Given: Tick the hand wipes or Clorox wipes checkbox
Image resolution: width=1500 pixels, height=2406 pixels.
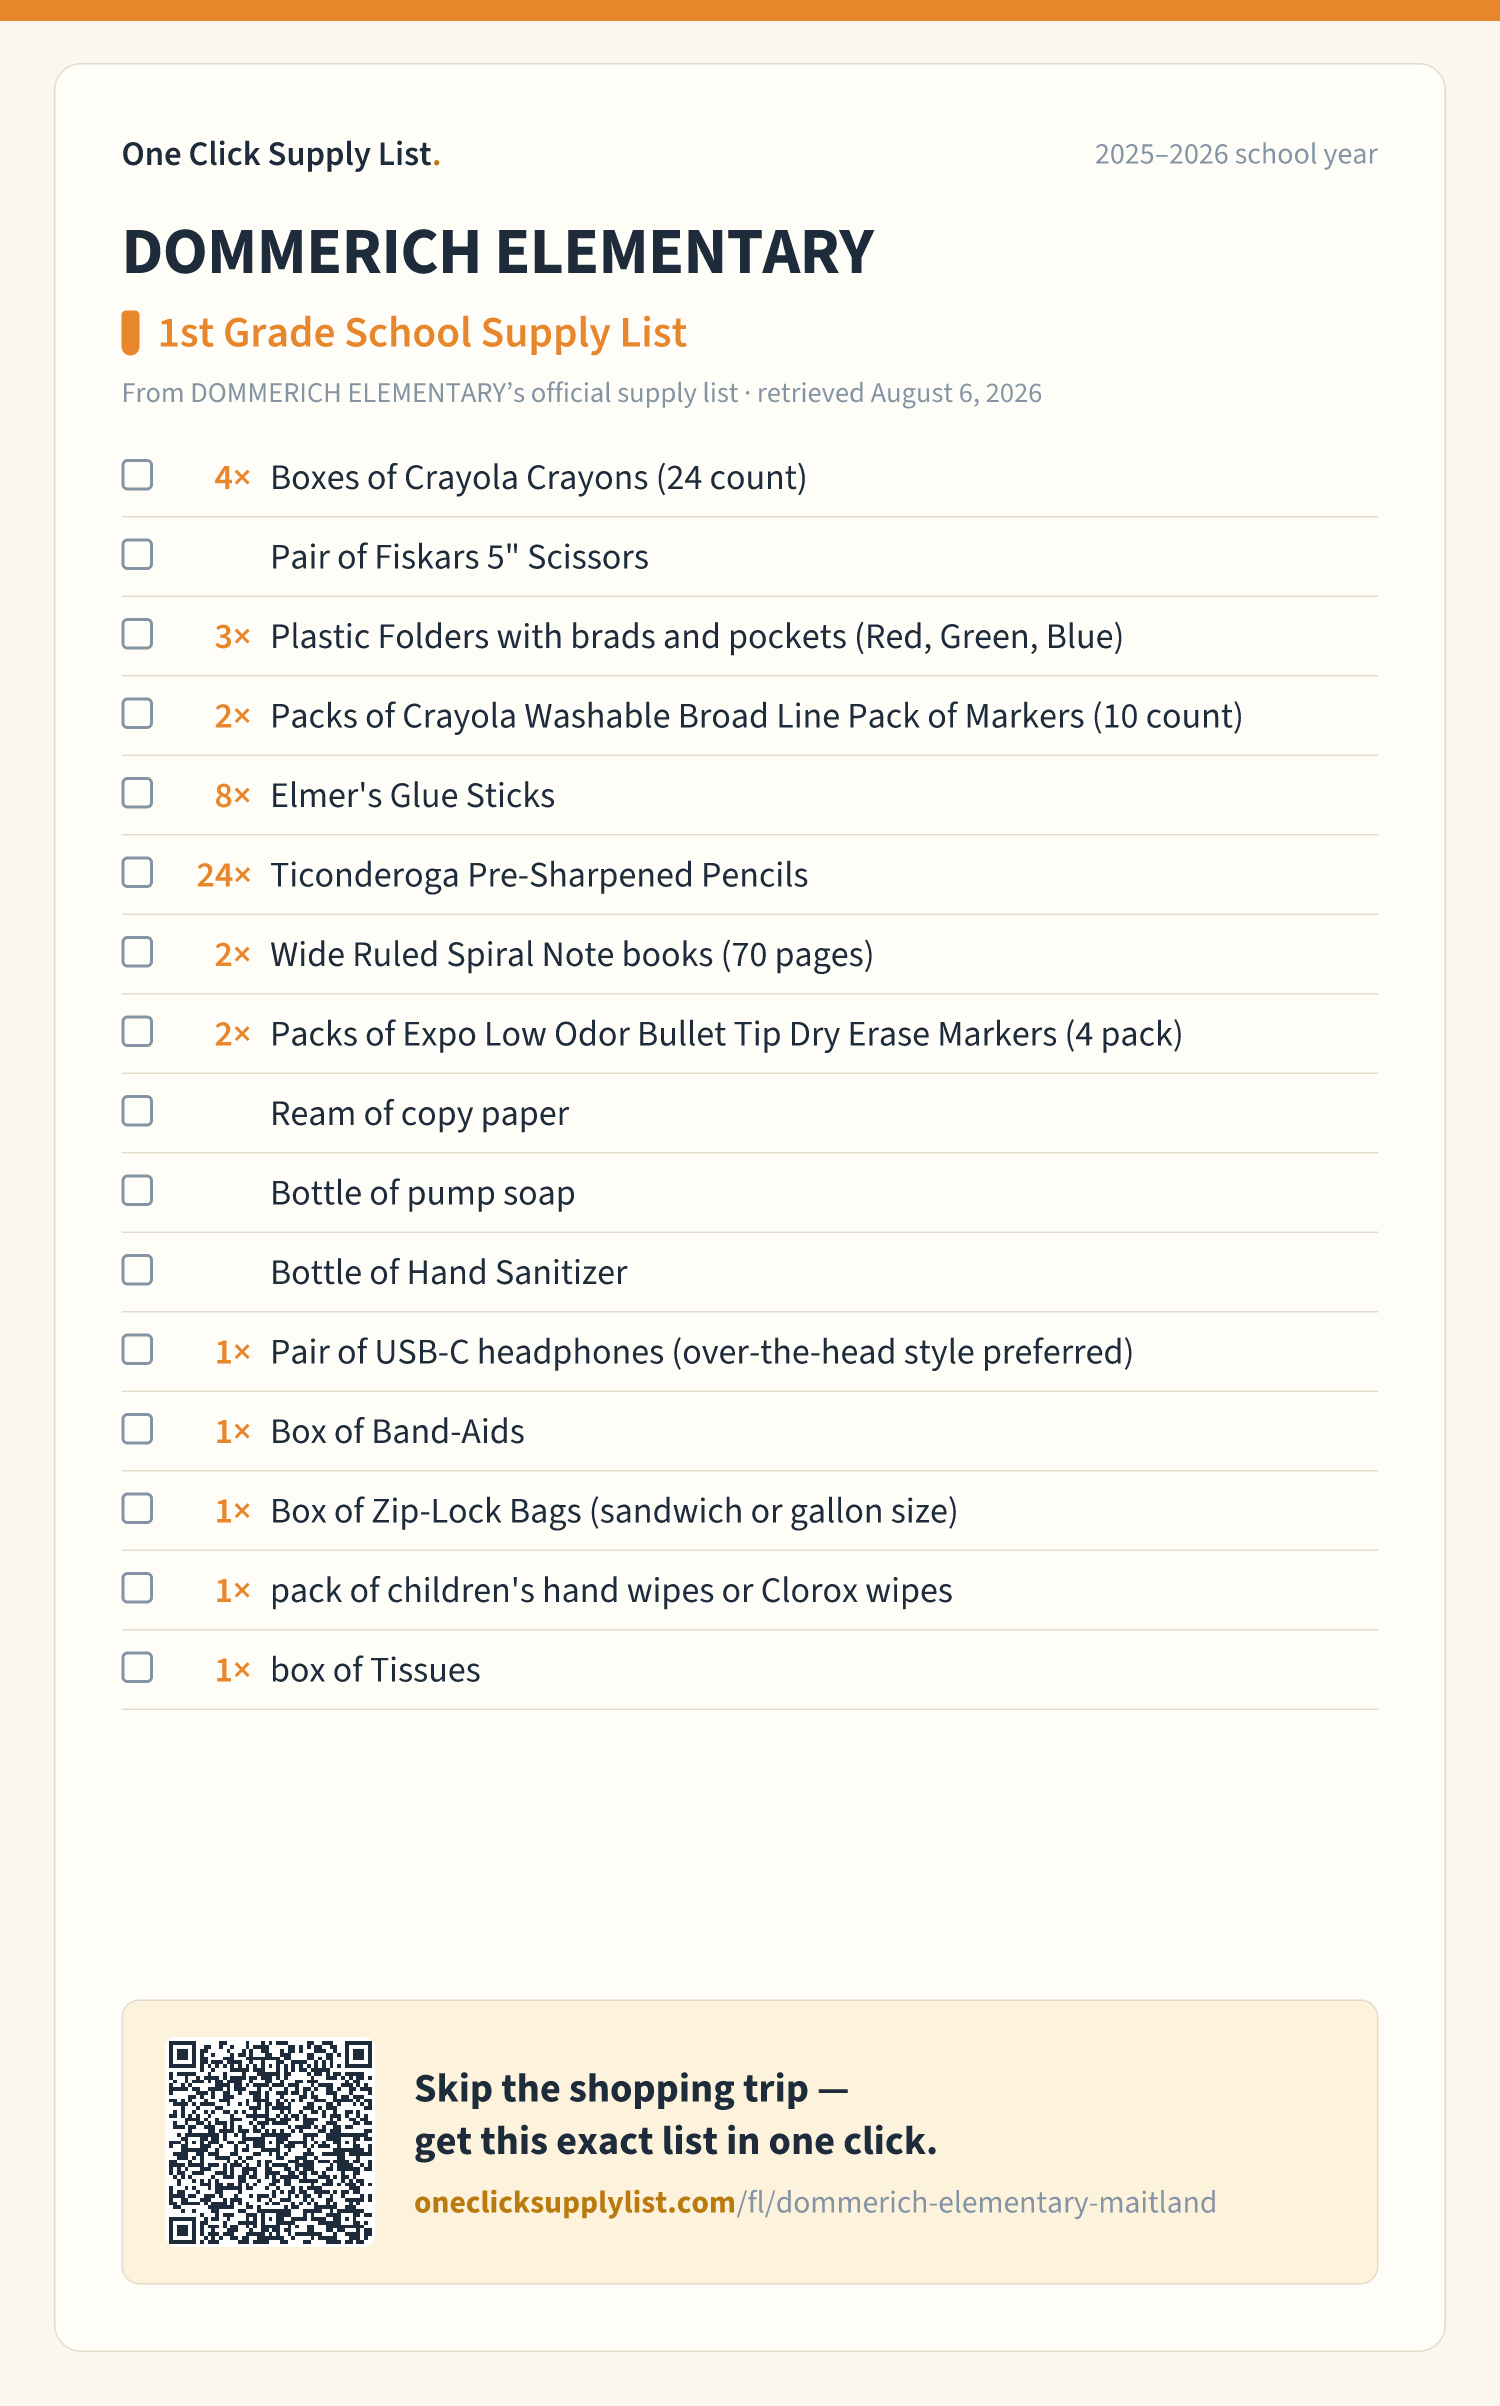Looking at the screenshot, I should [x=137, y=1588].
